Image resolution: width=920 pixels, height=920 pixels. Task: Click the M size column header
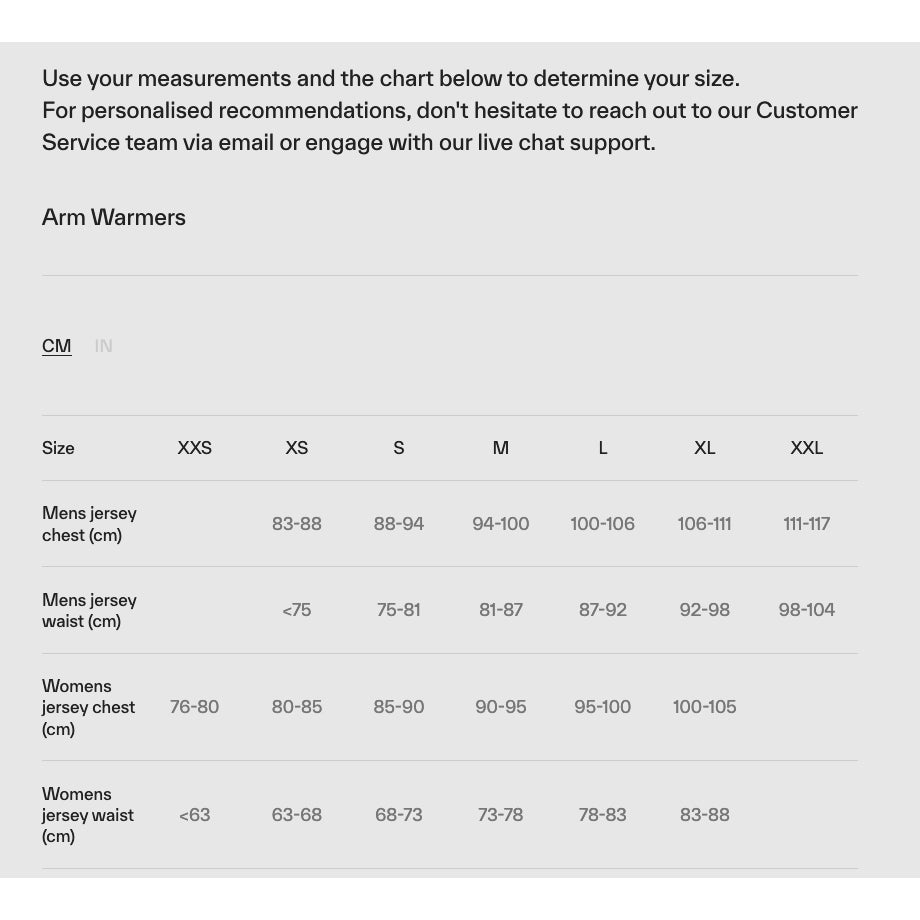(501, 448)
